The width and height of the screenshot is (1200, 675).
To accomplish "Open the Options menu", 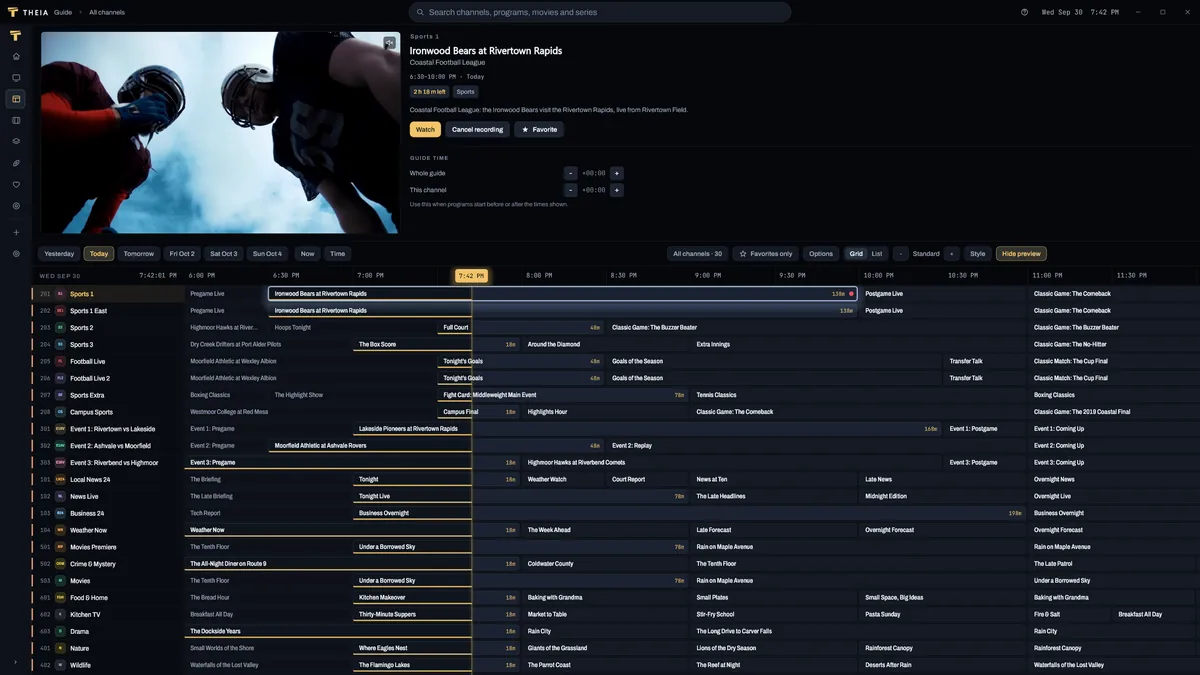I will [x=821, y=254].
